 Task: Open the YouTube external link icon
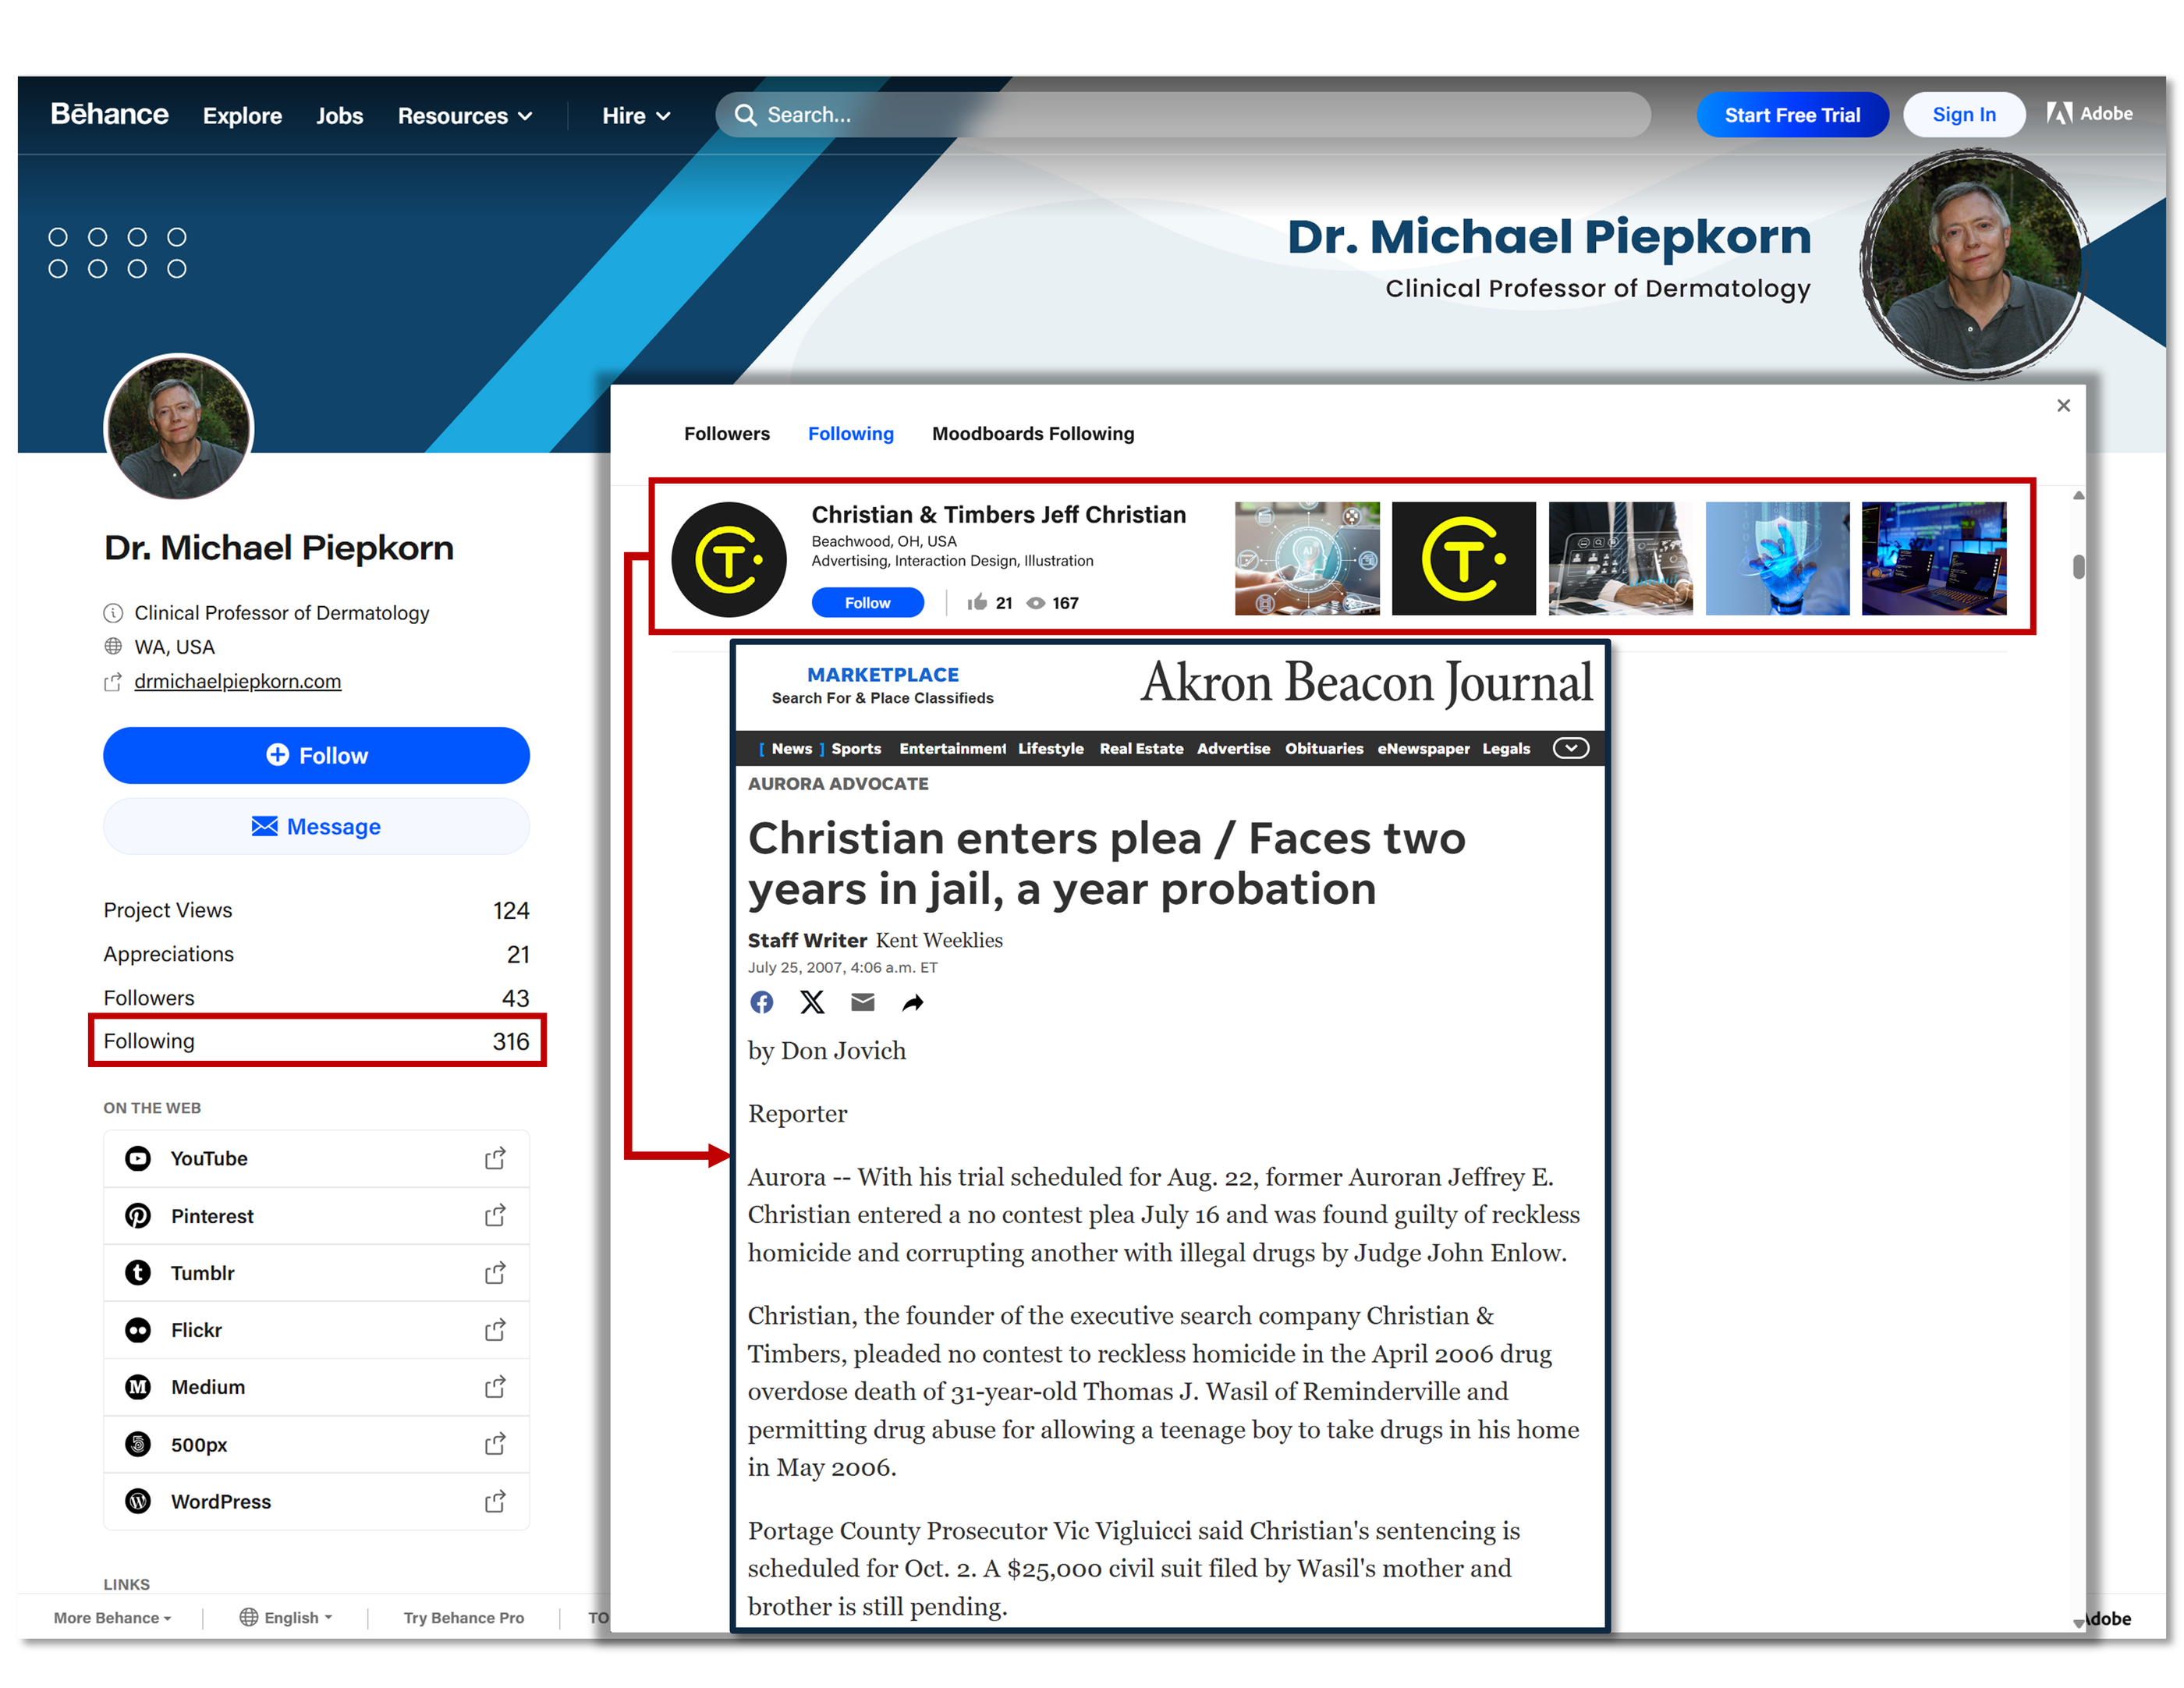tap(495, 1158)
